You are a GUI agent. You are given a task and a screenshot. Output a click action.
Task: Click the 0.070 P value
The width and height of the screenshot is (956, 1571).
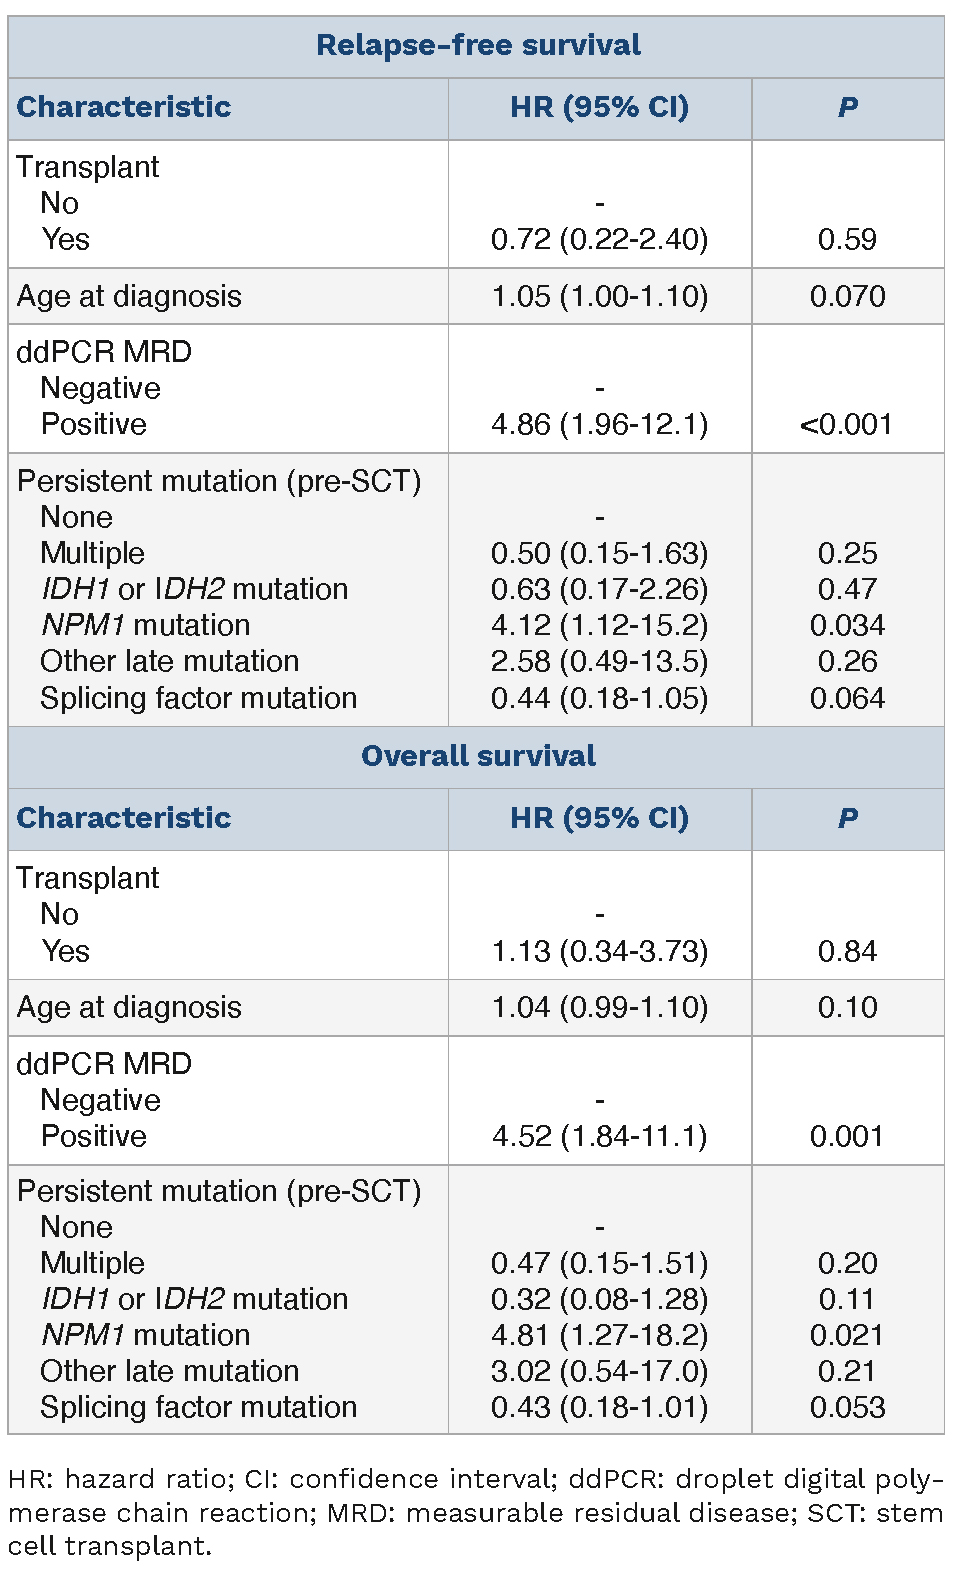tap(847, 297)
